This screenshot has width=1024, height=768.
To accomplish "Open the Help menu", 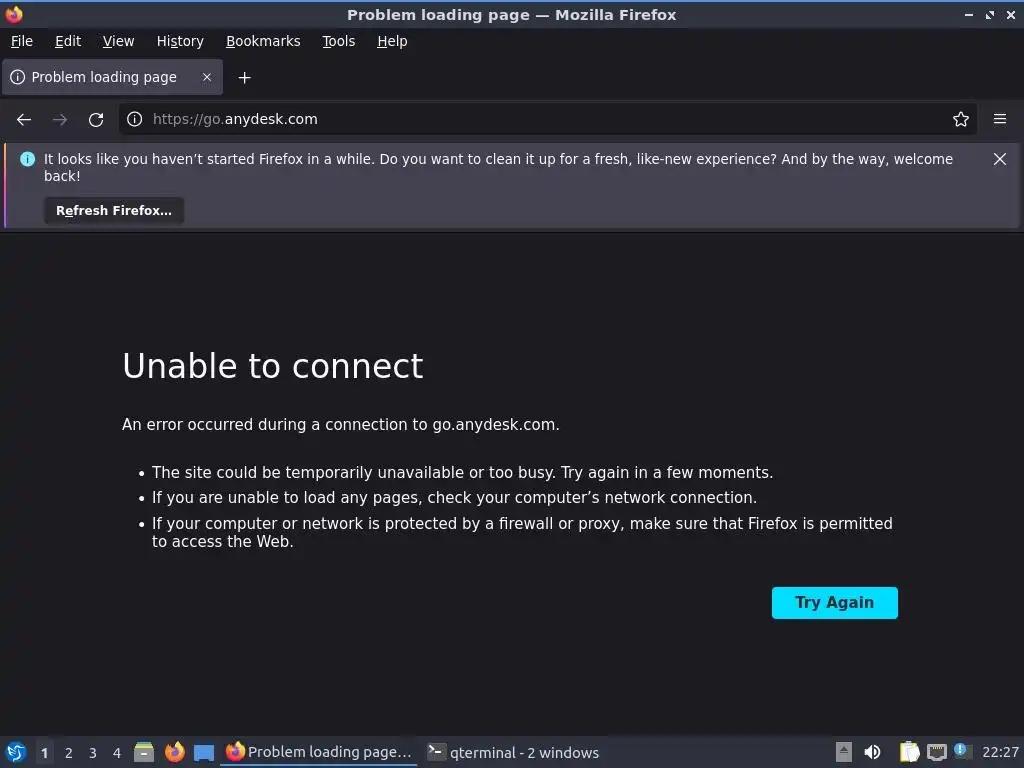I will (x=392, y=41).
